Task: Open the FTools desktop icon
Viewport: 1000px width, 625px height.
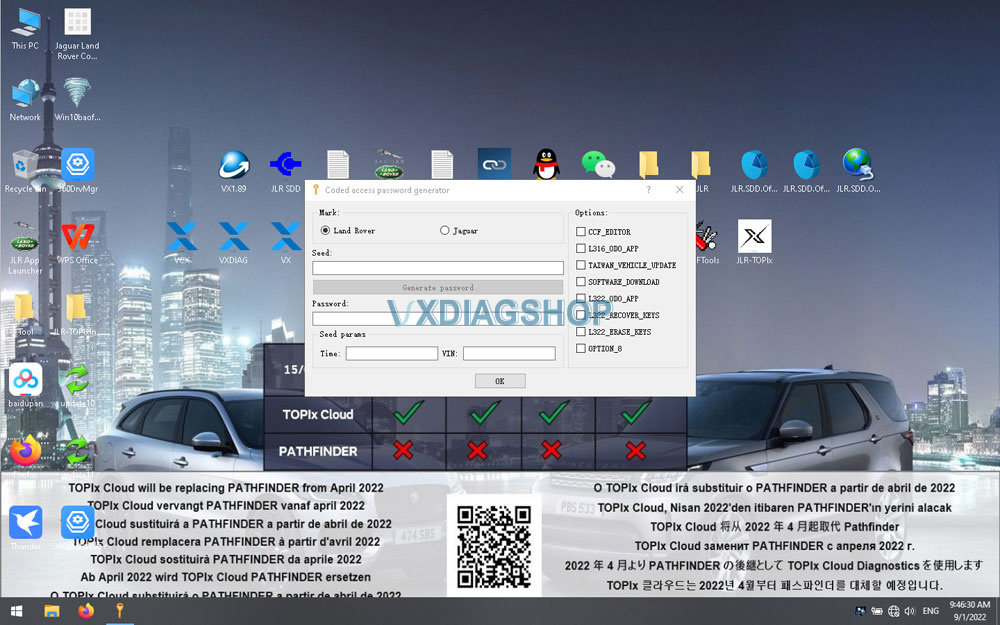Action: pyautogui.click(x=707, y=242)
